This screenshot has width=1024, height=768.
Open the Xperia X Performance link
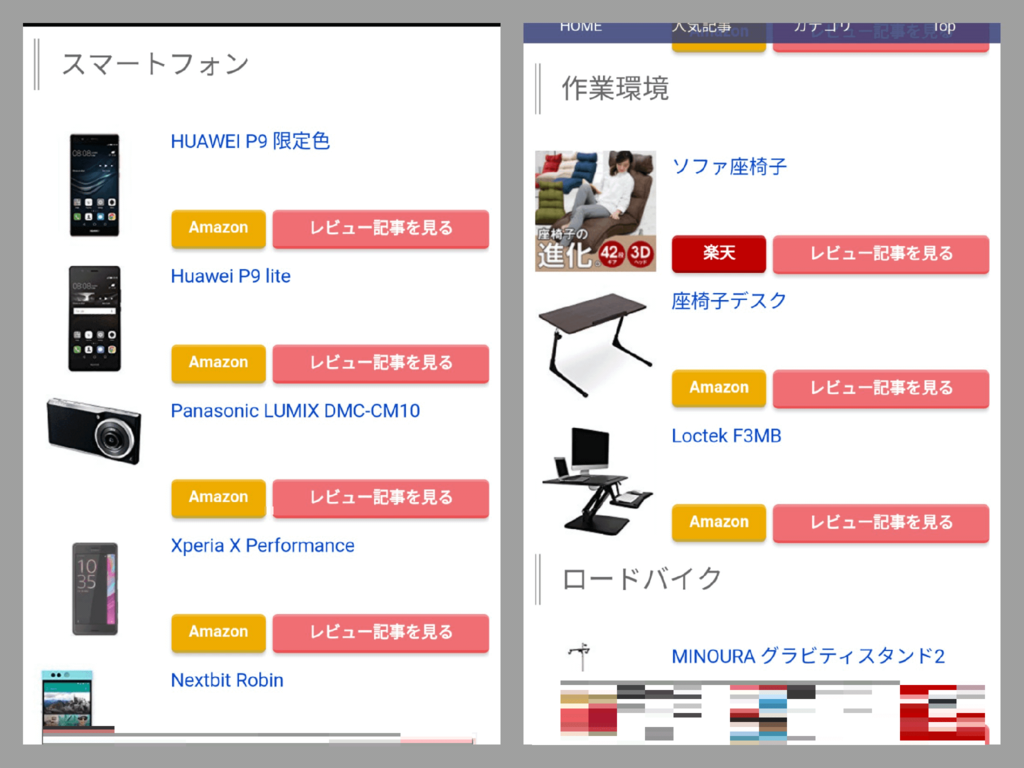click(x=263, y=545)
